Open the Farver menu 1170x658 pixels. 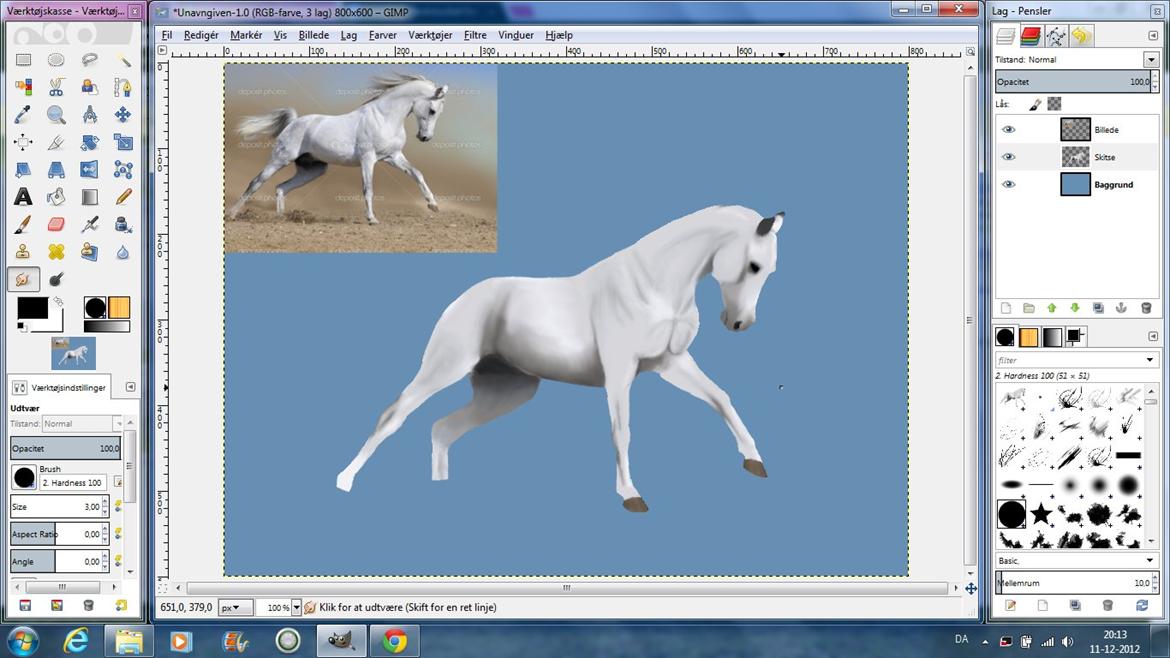click(x=382, y=35)
